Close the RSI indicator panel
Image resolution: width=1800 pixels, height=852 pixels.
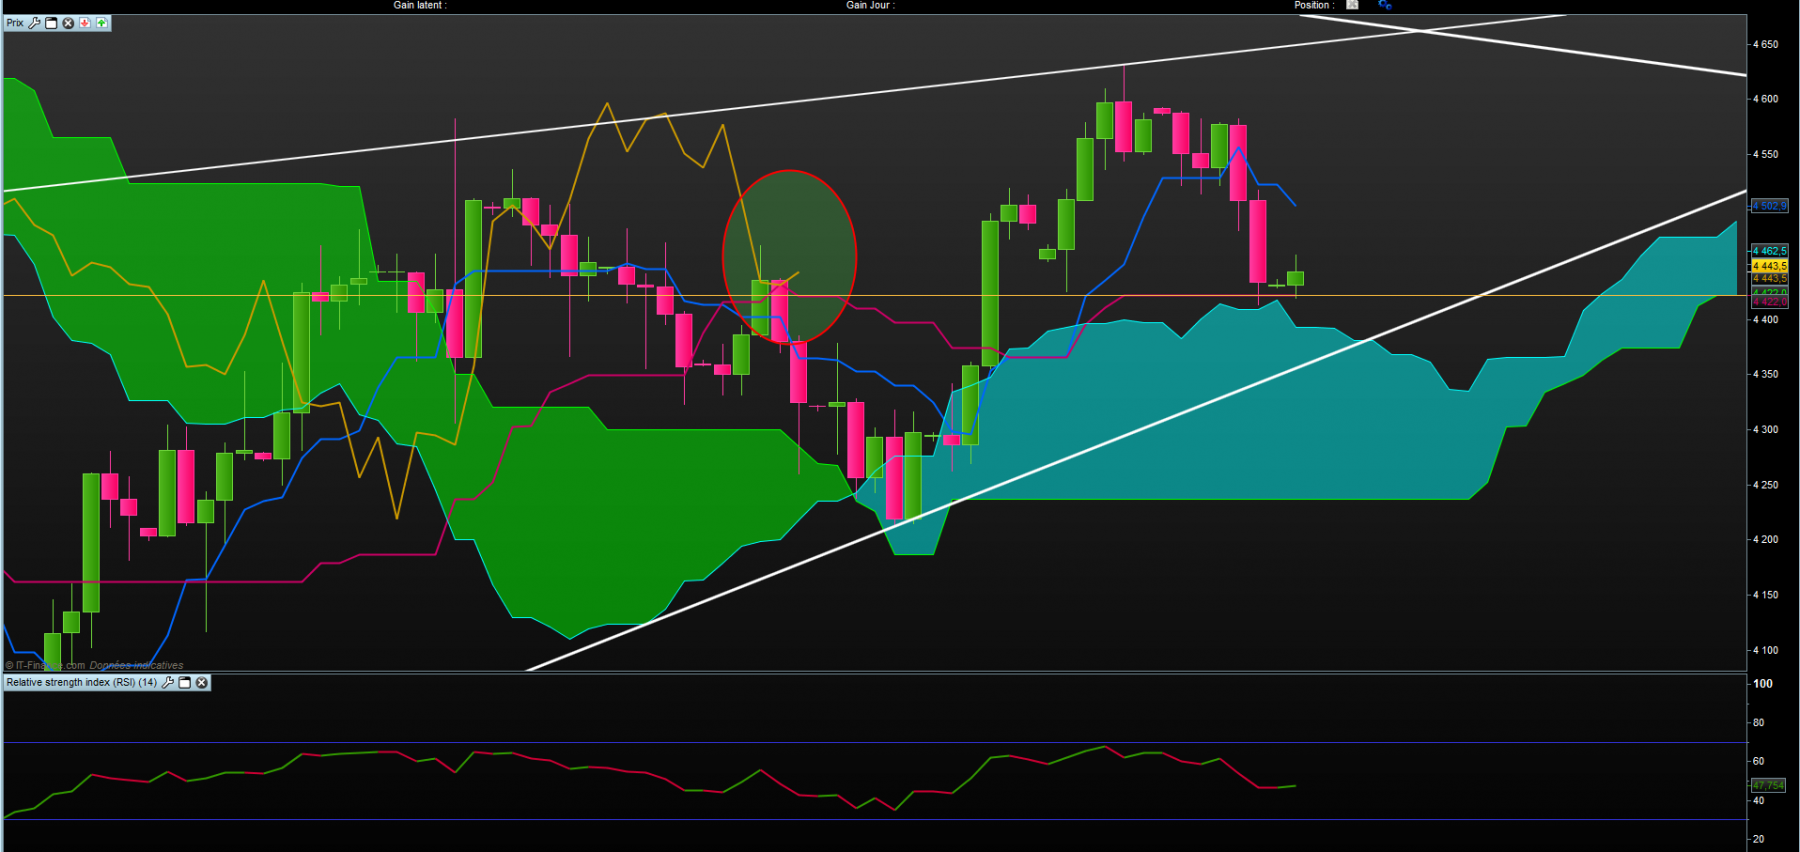pyautogui.click(x=202, y=683)
